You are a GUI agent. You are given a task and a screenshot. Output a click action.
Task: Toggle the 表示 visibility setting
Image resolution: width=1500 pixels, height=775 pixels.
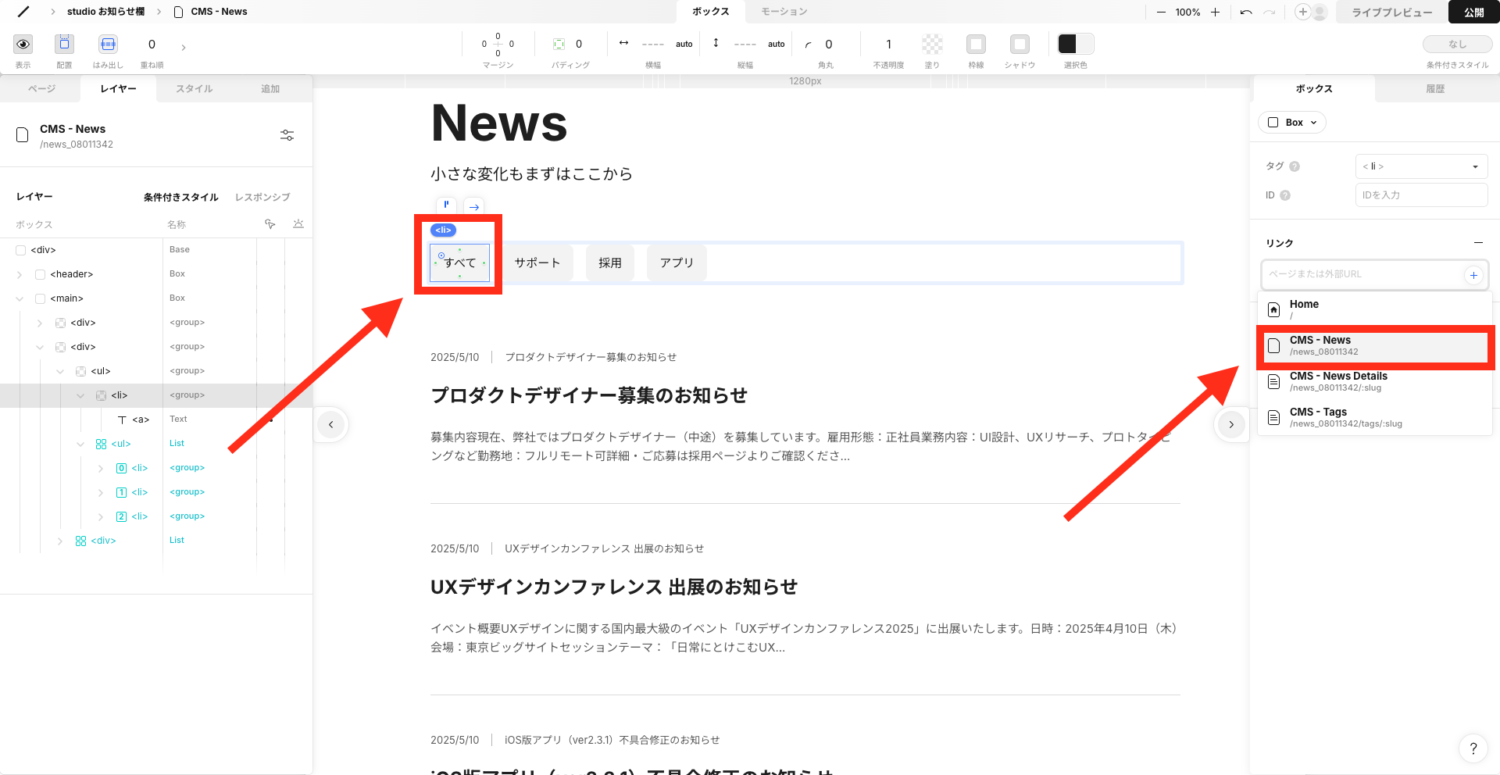point(22,45)
